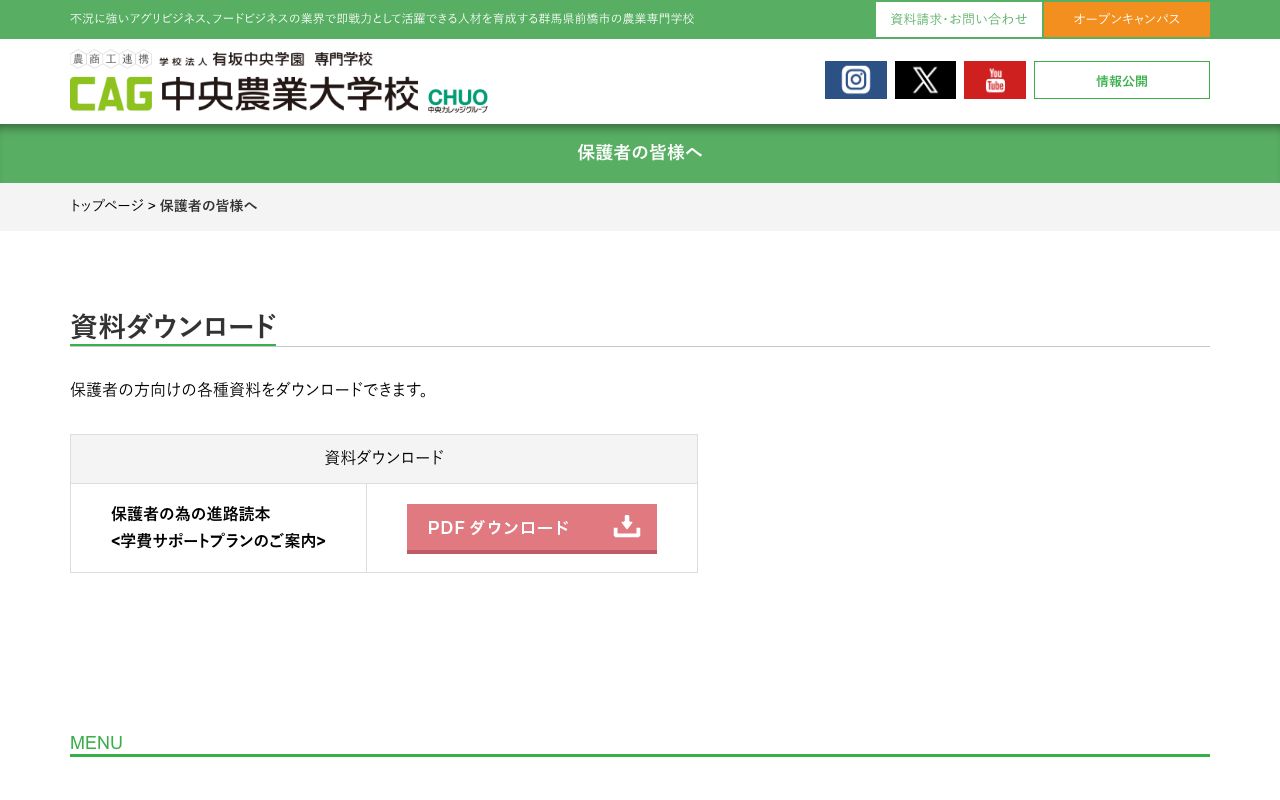The height and width of the screenshot is (800, 1280).
Task: Click the 保護者の為の進路読本 table cell
Action: pyautogui.click(x=218, y=528)
